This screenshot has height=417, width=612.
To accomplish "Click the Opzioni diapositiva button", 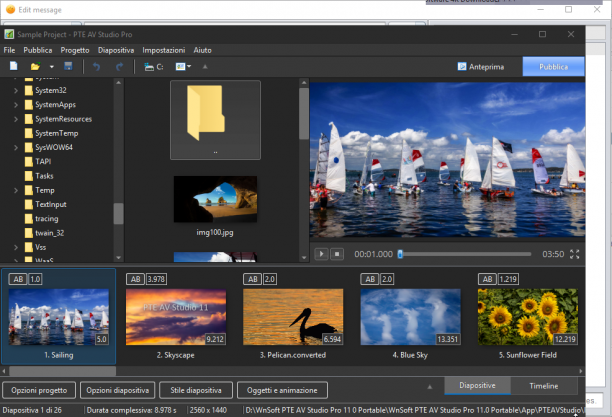I will click(x=117, y=390).
